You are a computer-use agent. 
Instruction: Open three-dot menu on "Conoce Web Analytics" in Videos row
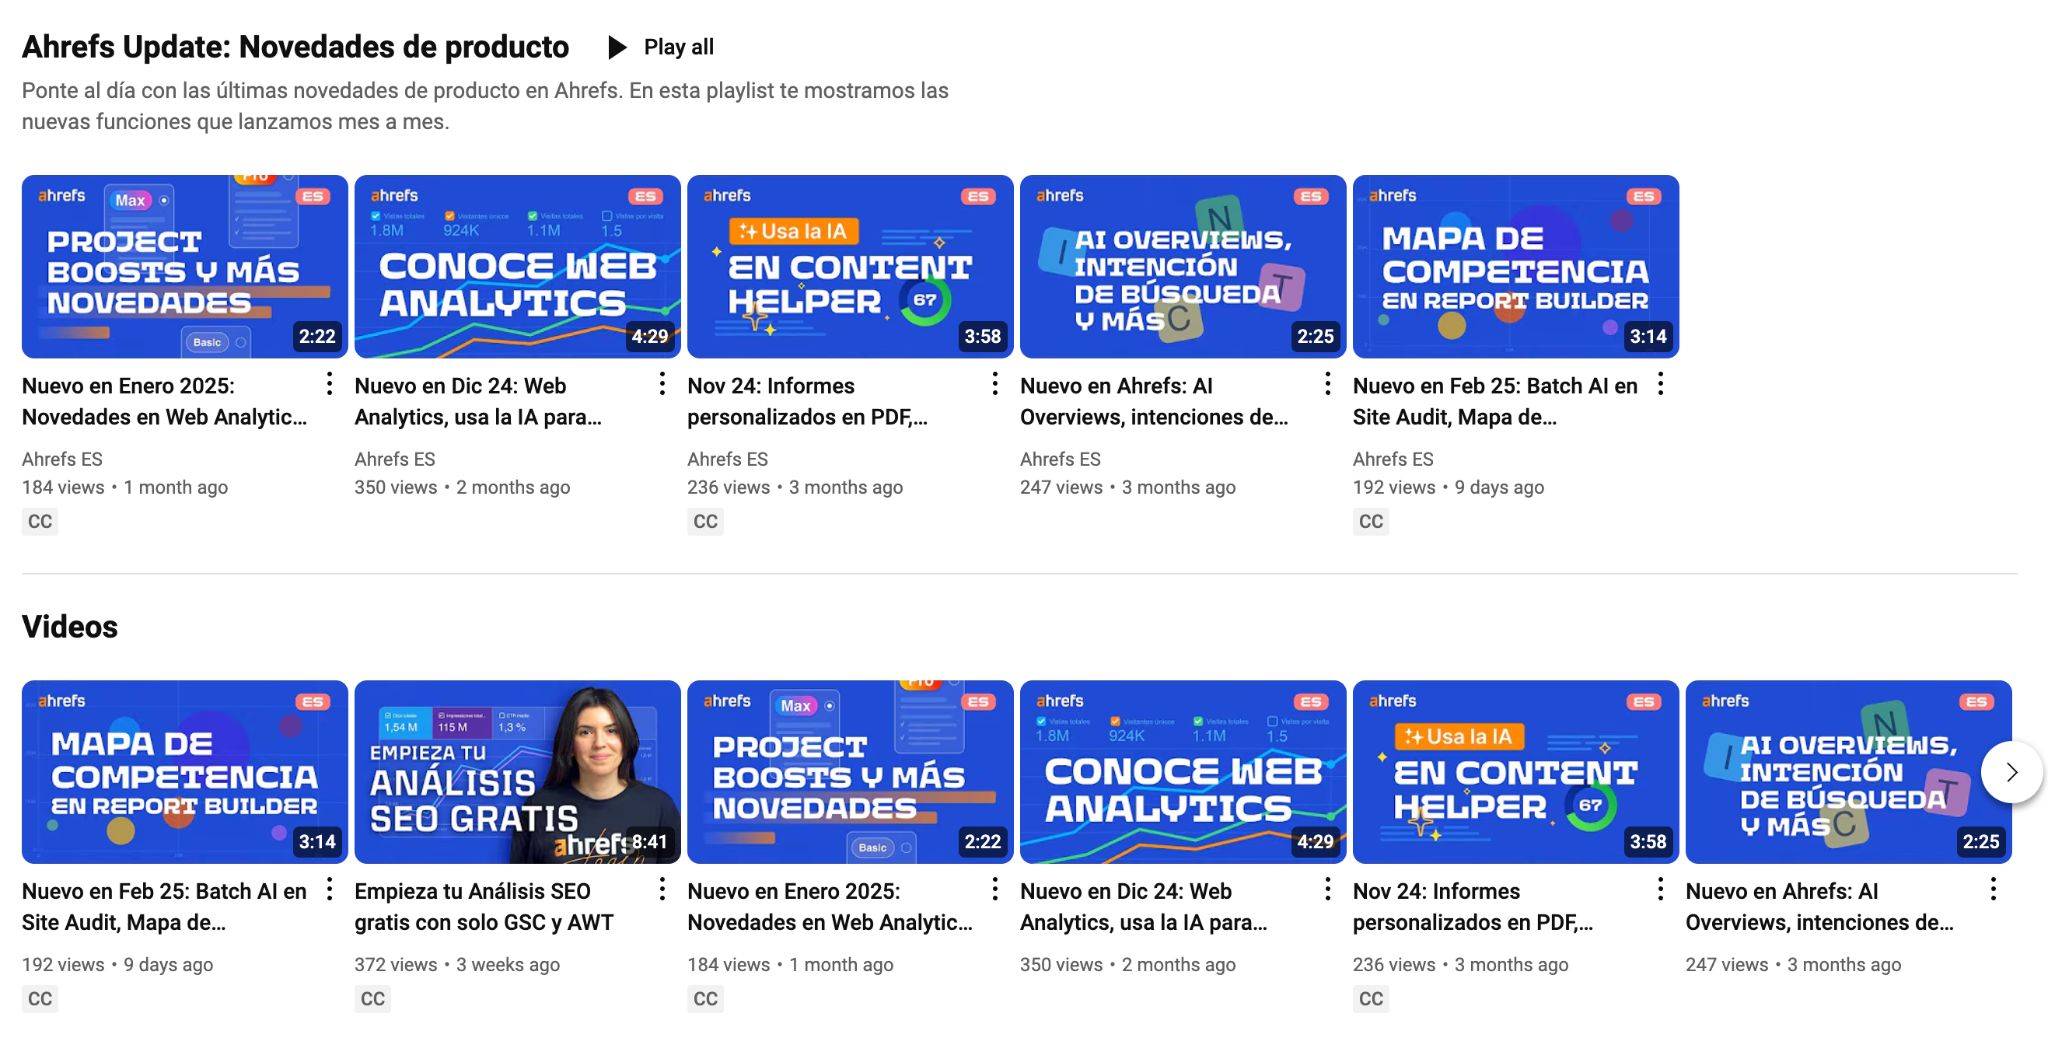click(x=1327, y=889)
